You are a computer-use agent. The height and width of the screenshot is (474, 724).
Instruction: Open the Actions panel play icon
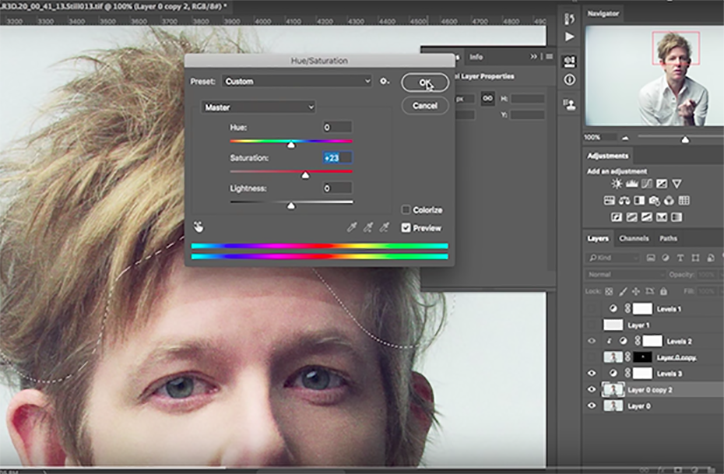coord(569,36)
